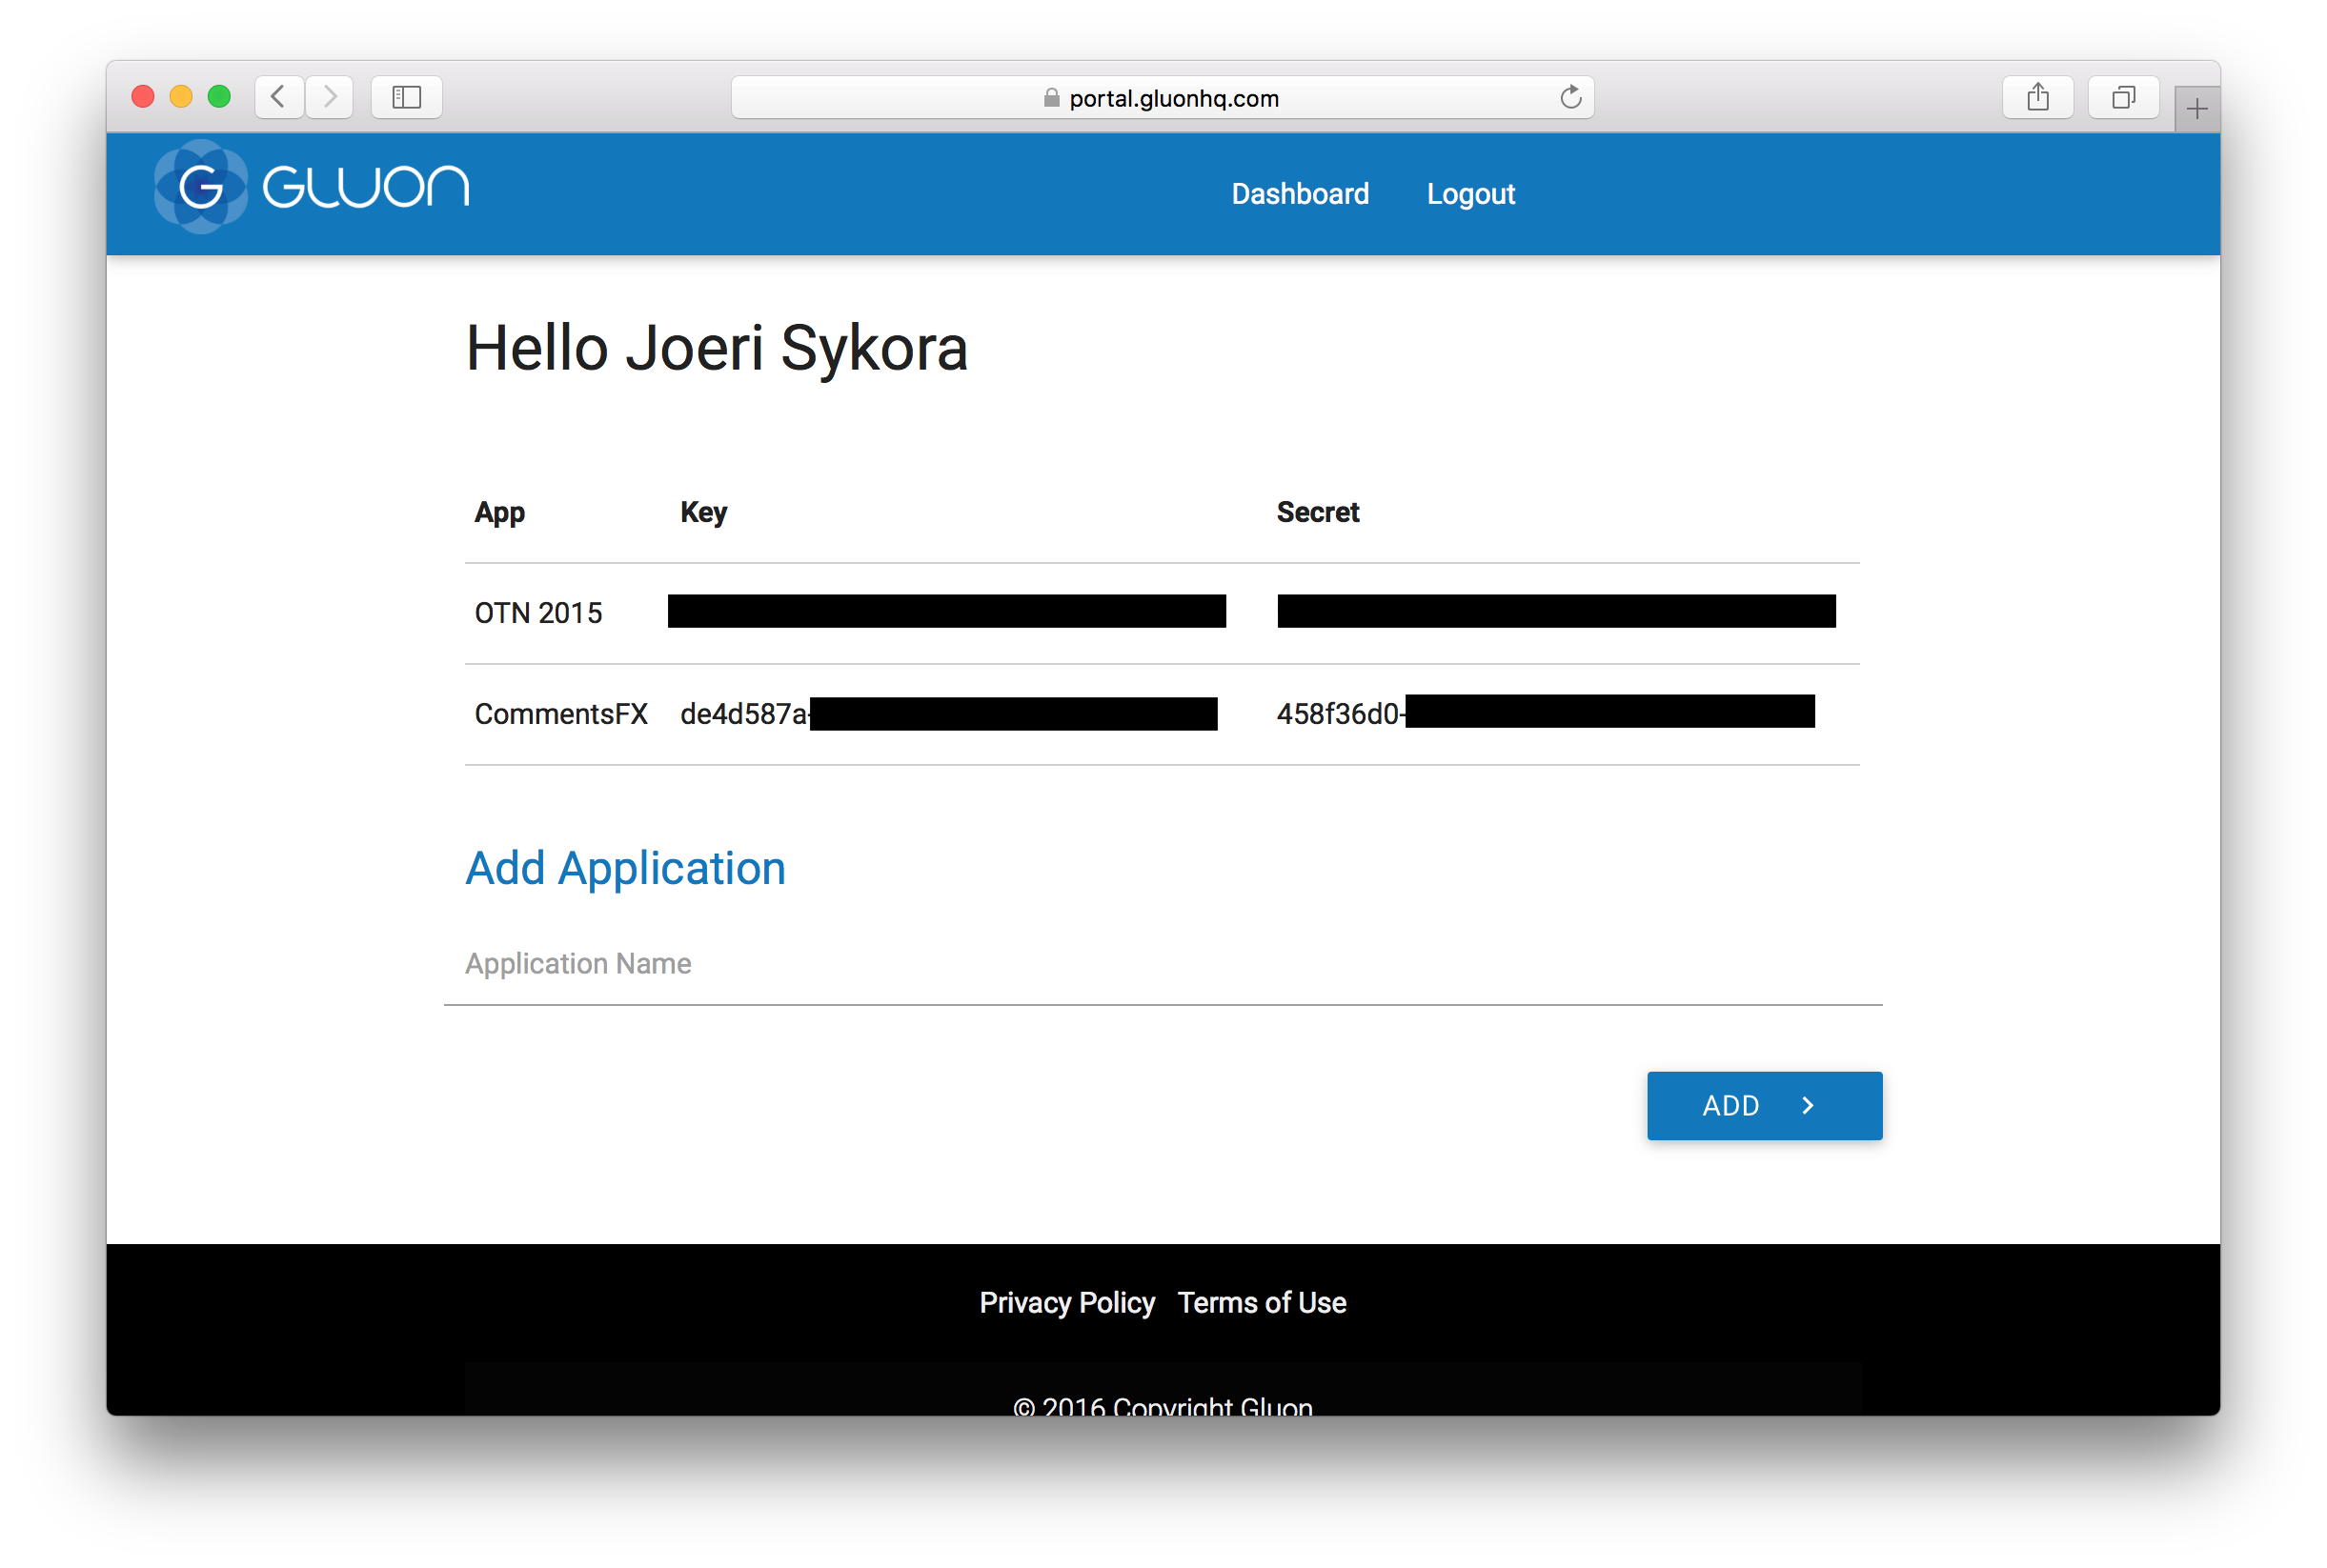The width and height of the screenshot is (2327, 1568).
Task: Reload the portal.gluonhq.com page
Action: coord(1570,97)
